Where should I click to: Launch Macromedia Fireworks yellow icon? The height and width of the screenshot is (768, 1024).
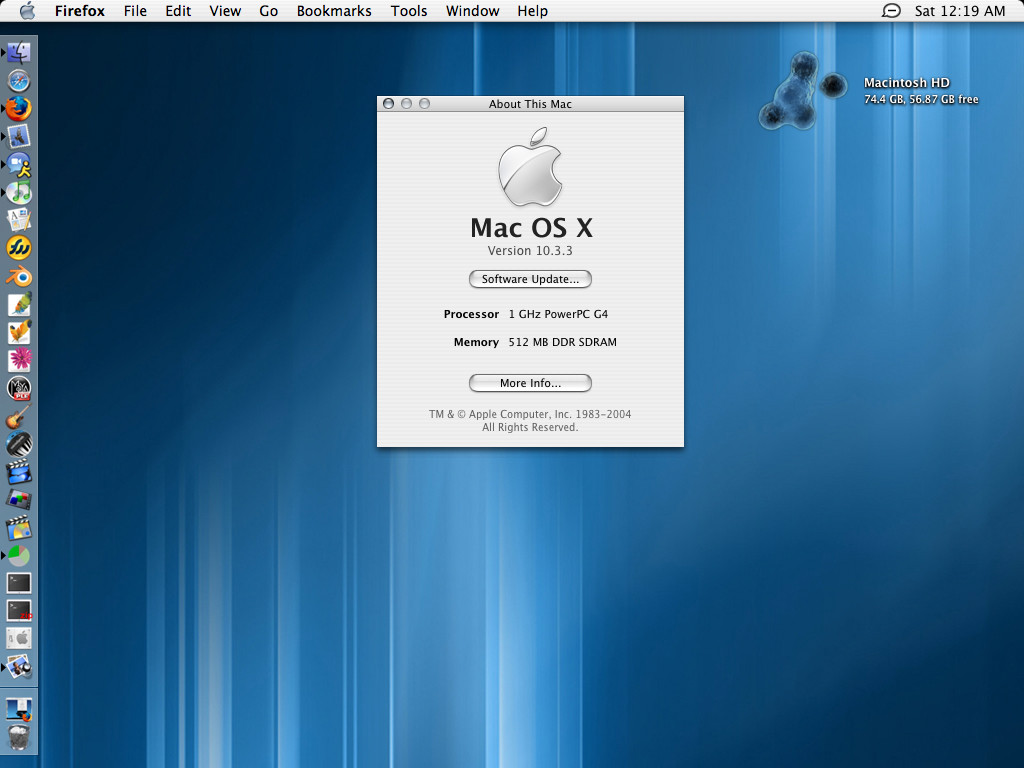[19, 248]
